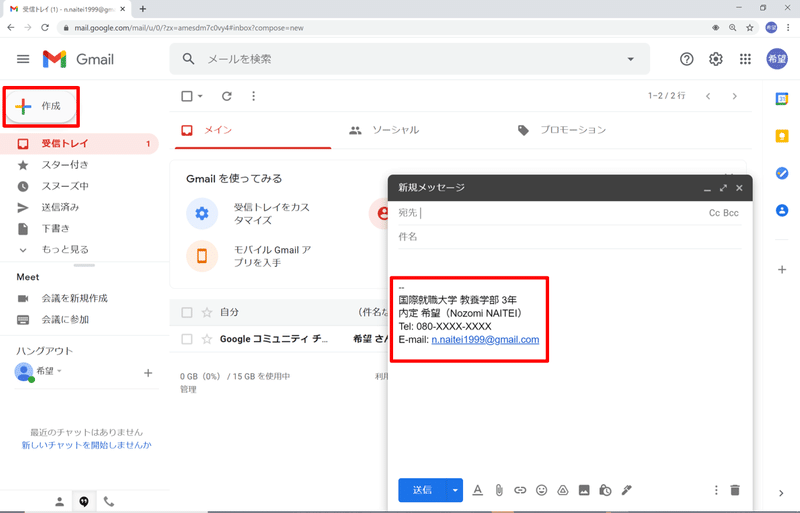800x513 pixels.
Task: Click the search magnifier icon
Action: click(188, 59)
